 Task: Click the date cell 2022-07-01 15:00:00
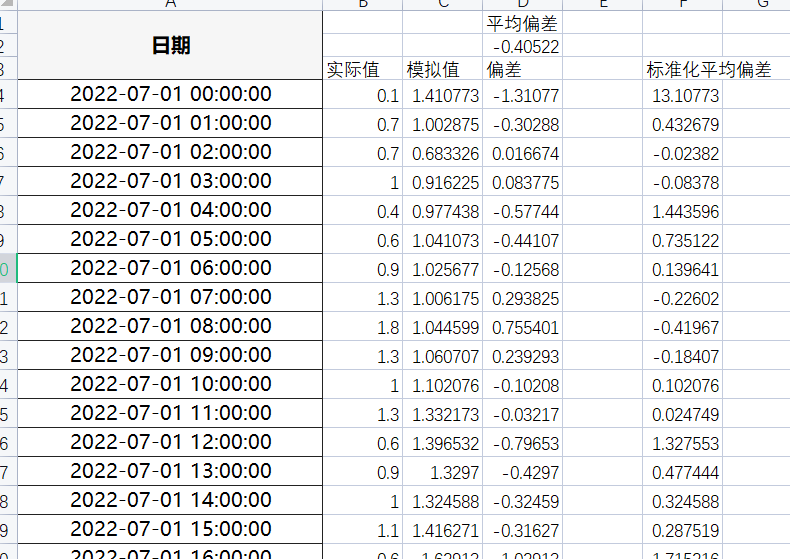170,530
